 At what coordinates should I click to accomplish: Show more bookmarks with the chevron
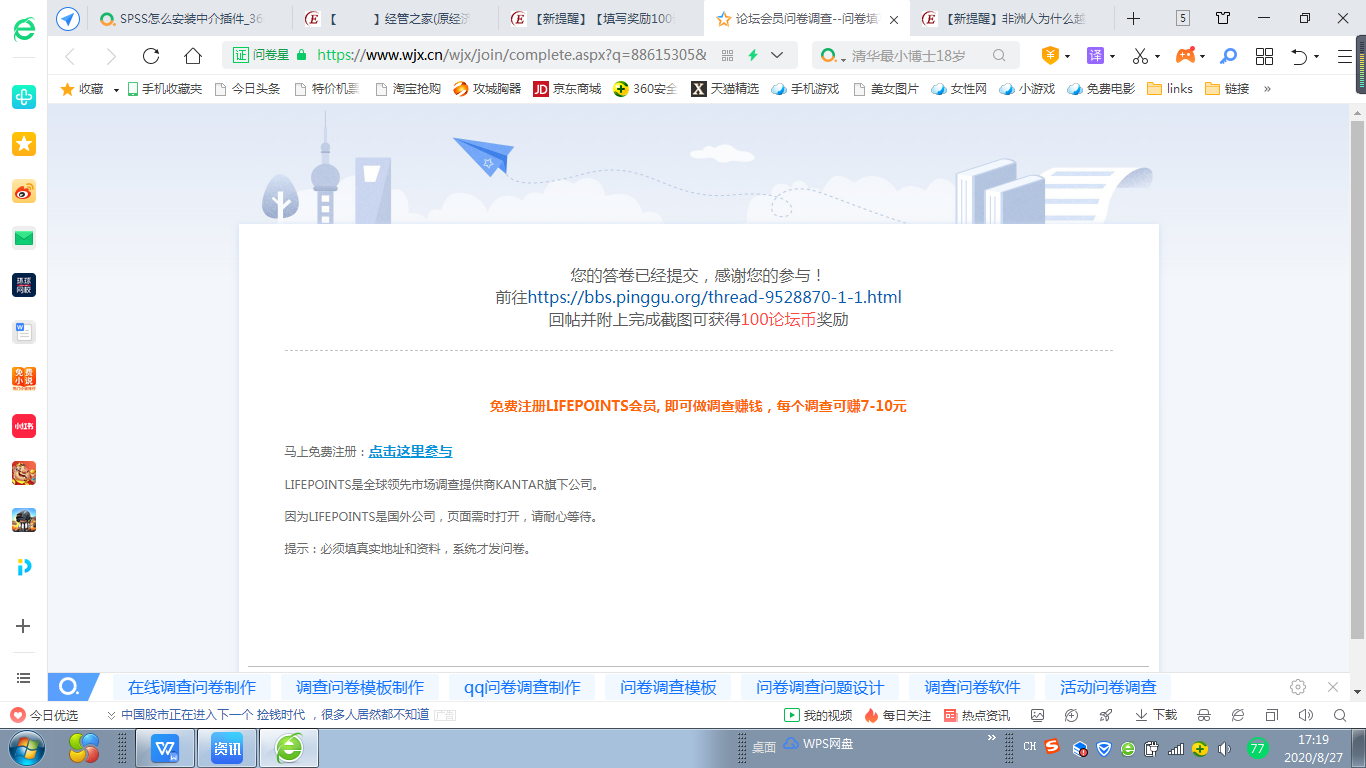pos(1268,89)
